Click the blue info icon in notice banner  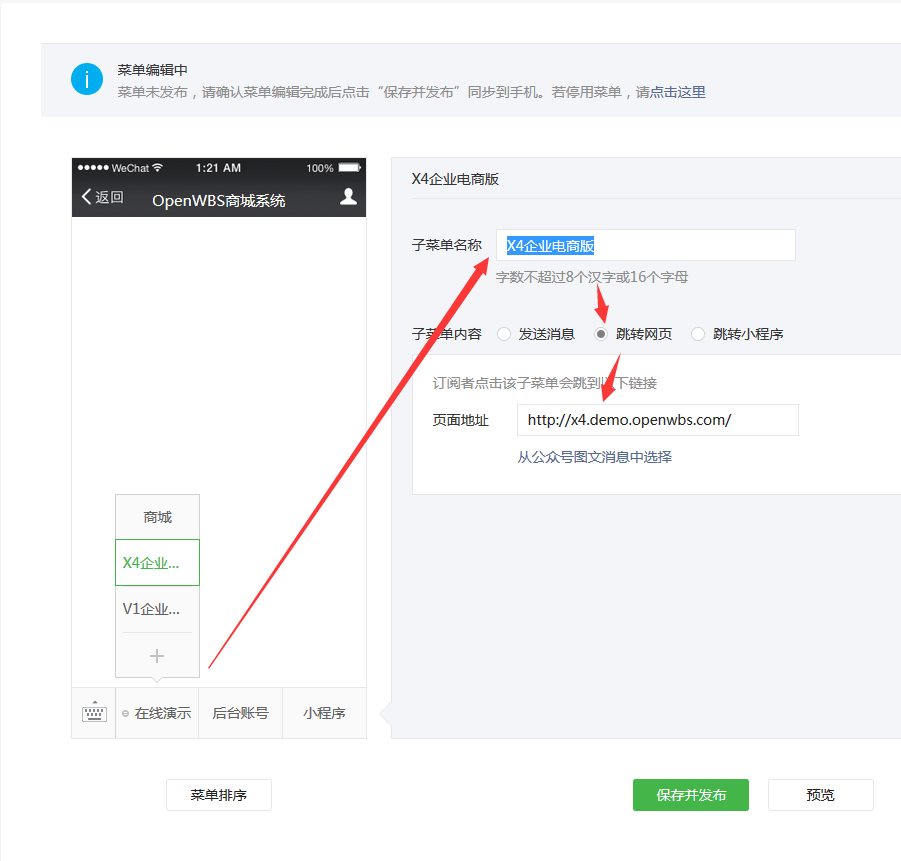87,80
